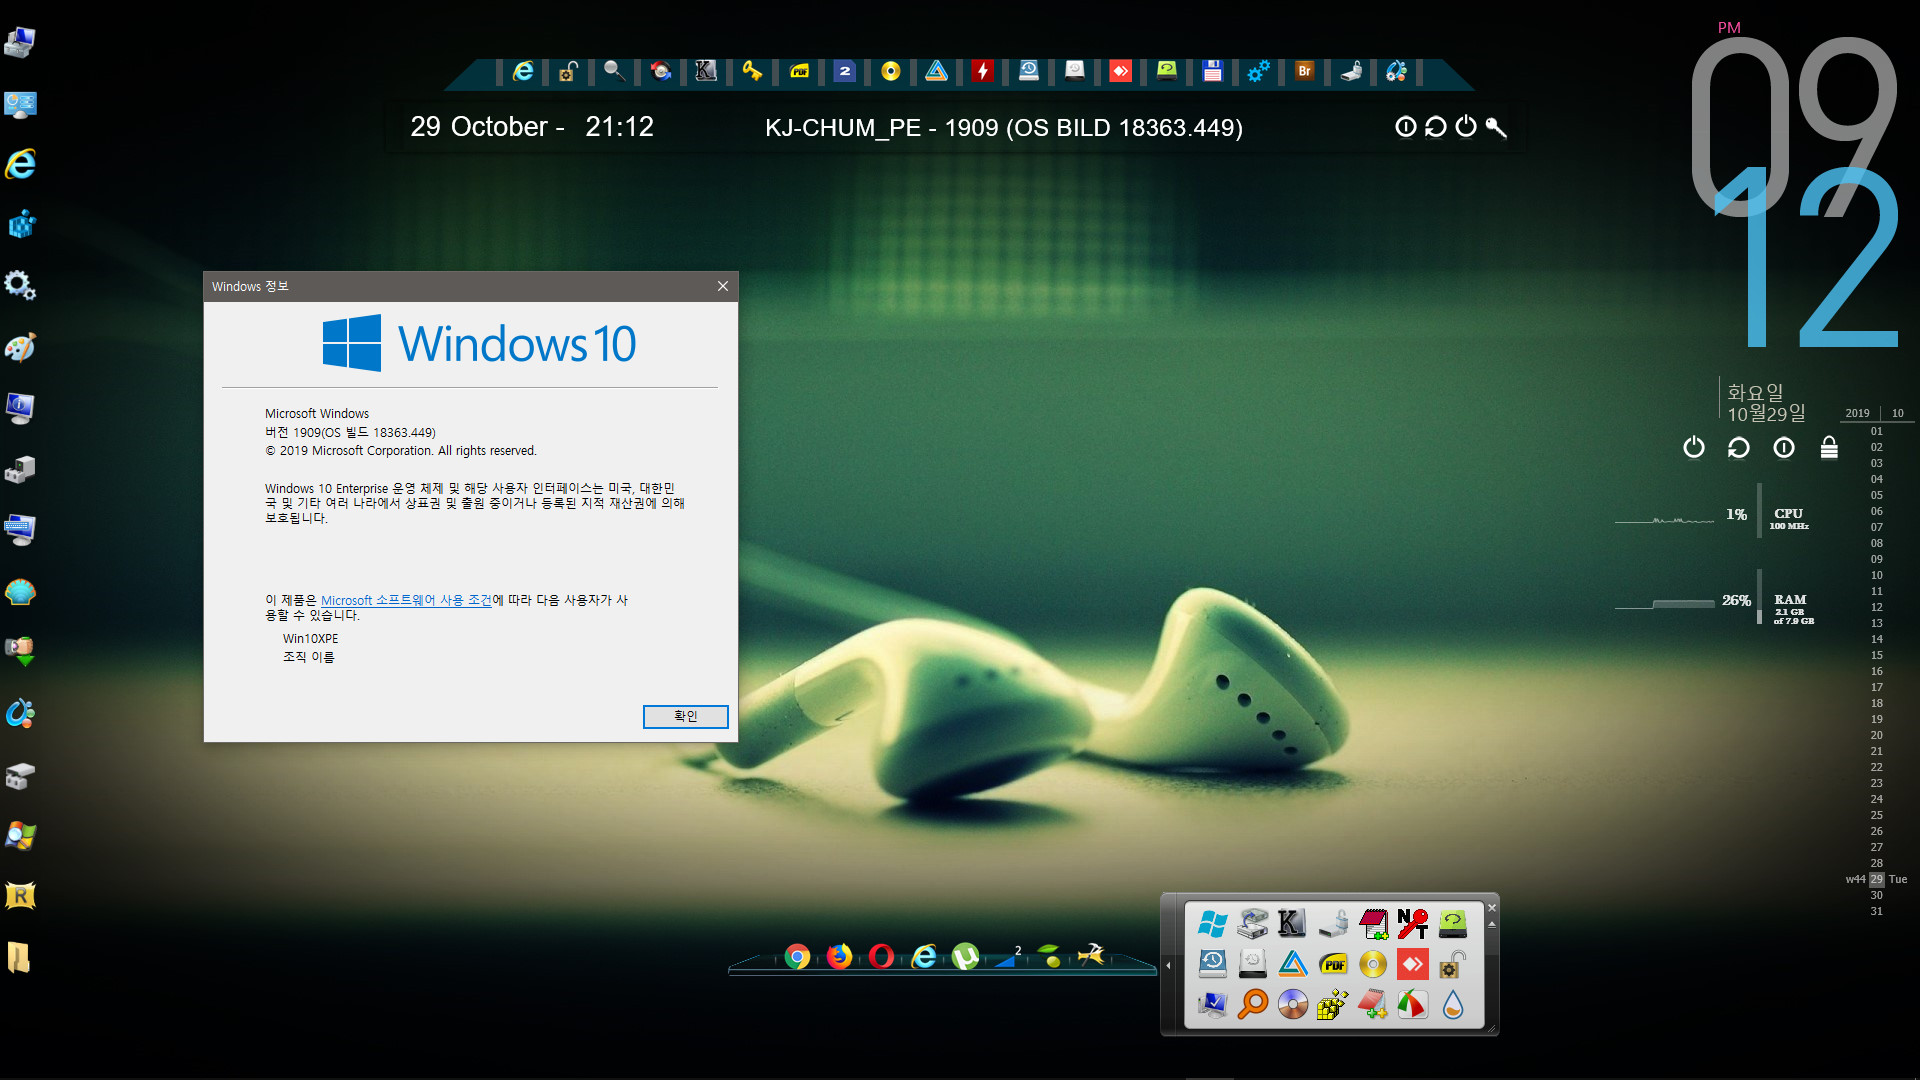
Task: Launch the CD disc icon in launcher bottom row
Action: [1292, 1004]
